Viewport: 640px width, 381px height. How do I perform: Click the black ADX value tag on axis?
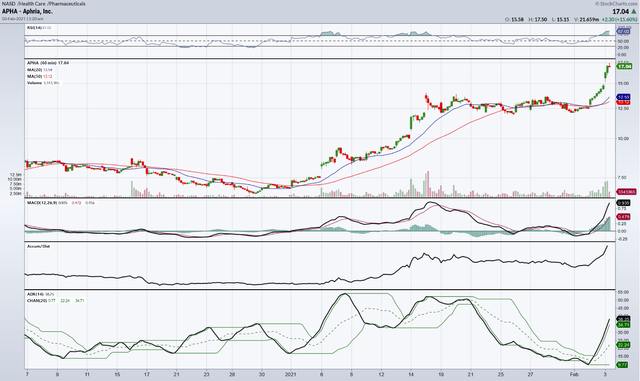point(623,319)
